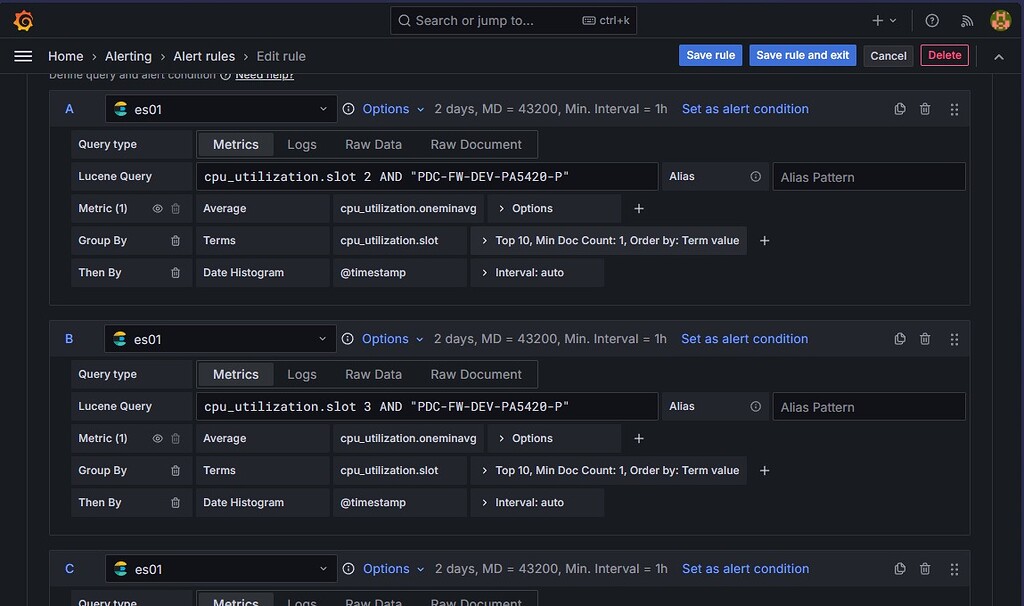Click the Alias Pattern input in query A
The width and height of the screenshot is (1024, 606).
click(868, 176)
